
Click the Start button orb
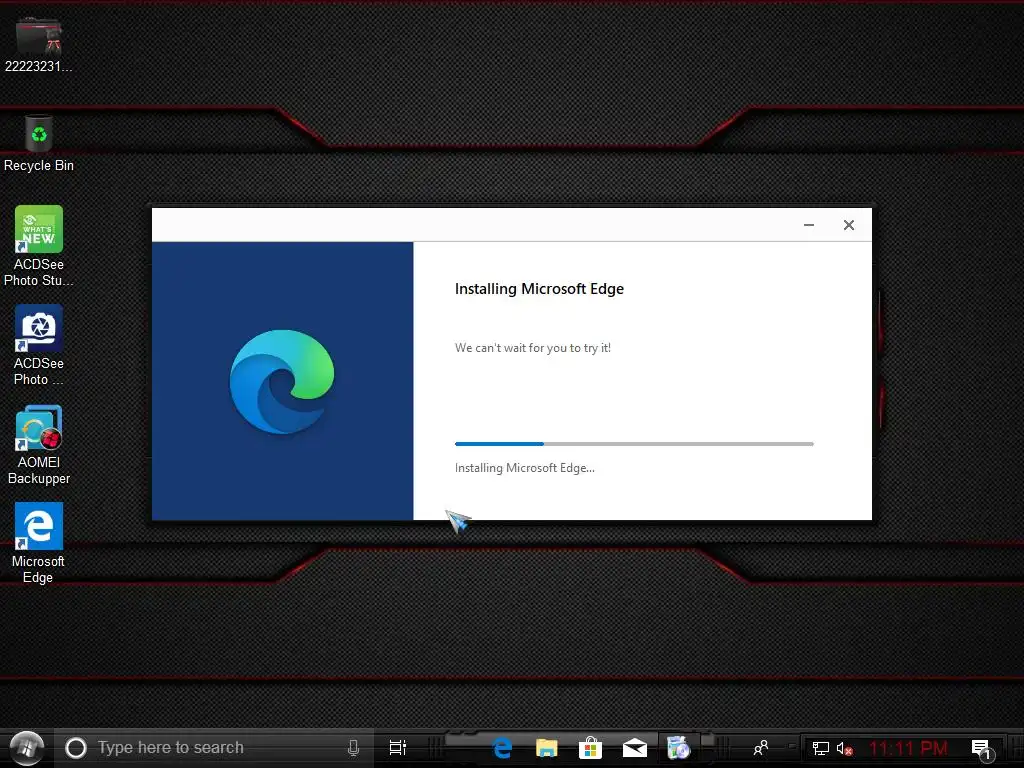26,748
